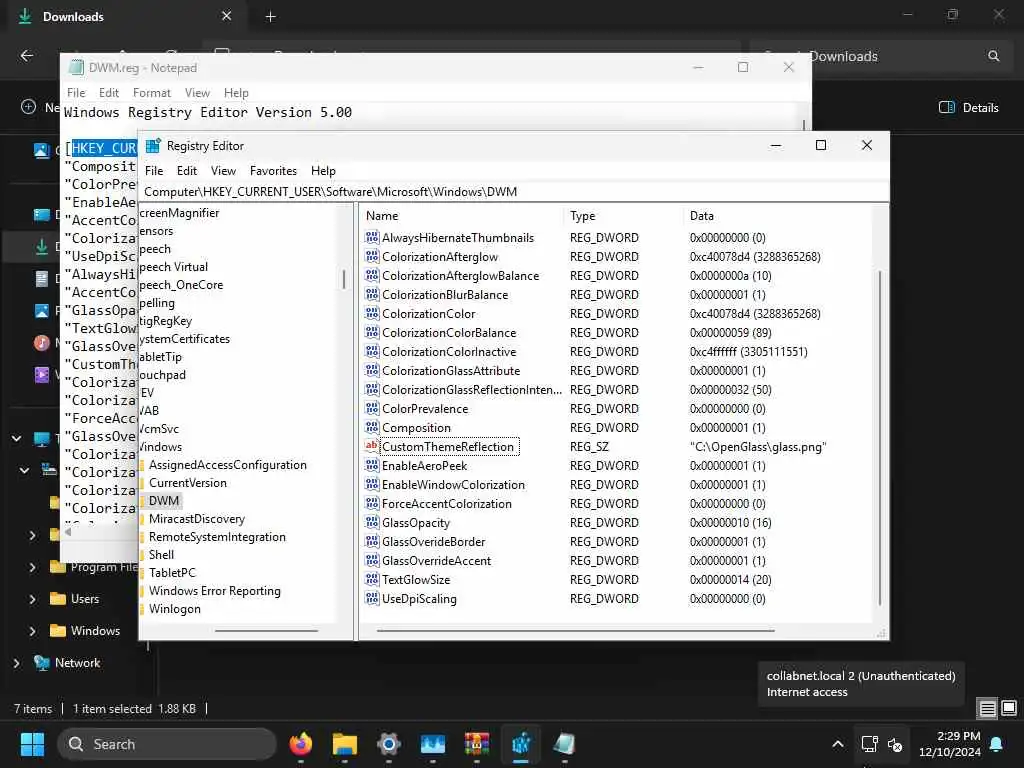Open a new File Explorer tab

click(x=270, y=17)
